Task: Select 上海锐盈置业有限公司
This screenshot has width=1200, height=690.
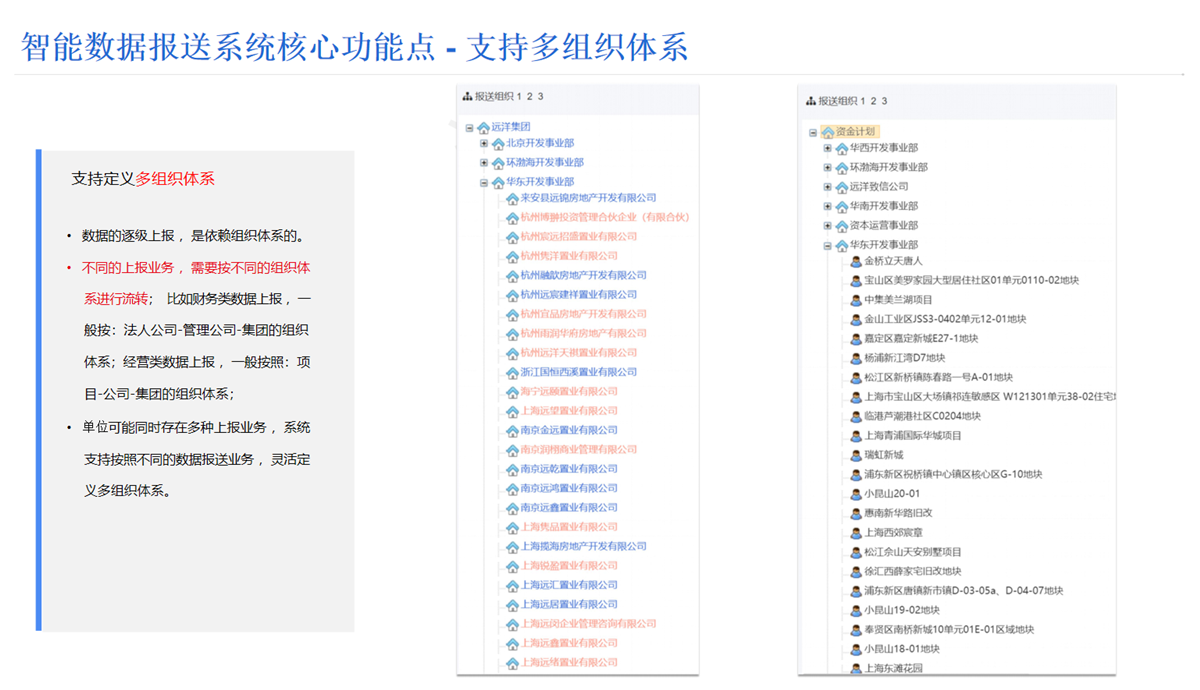Action: [x=569, y=566]
